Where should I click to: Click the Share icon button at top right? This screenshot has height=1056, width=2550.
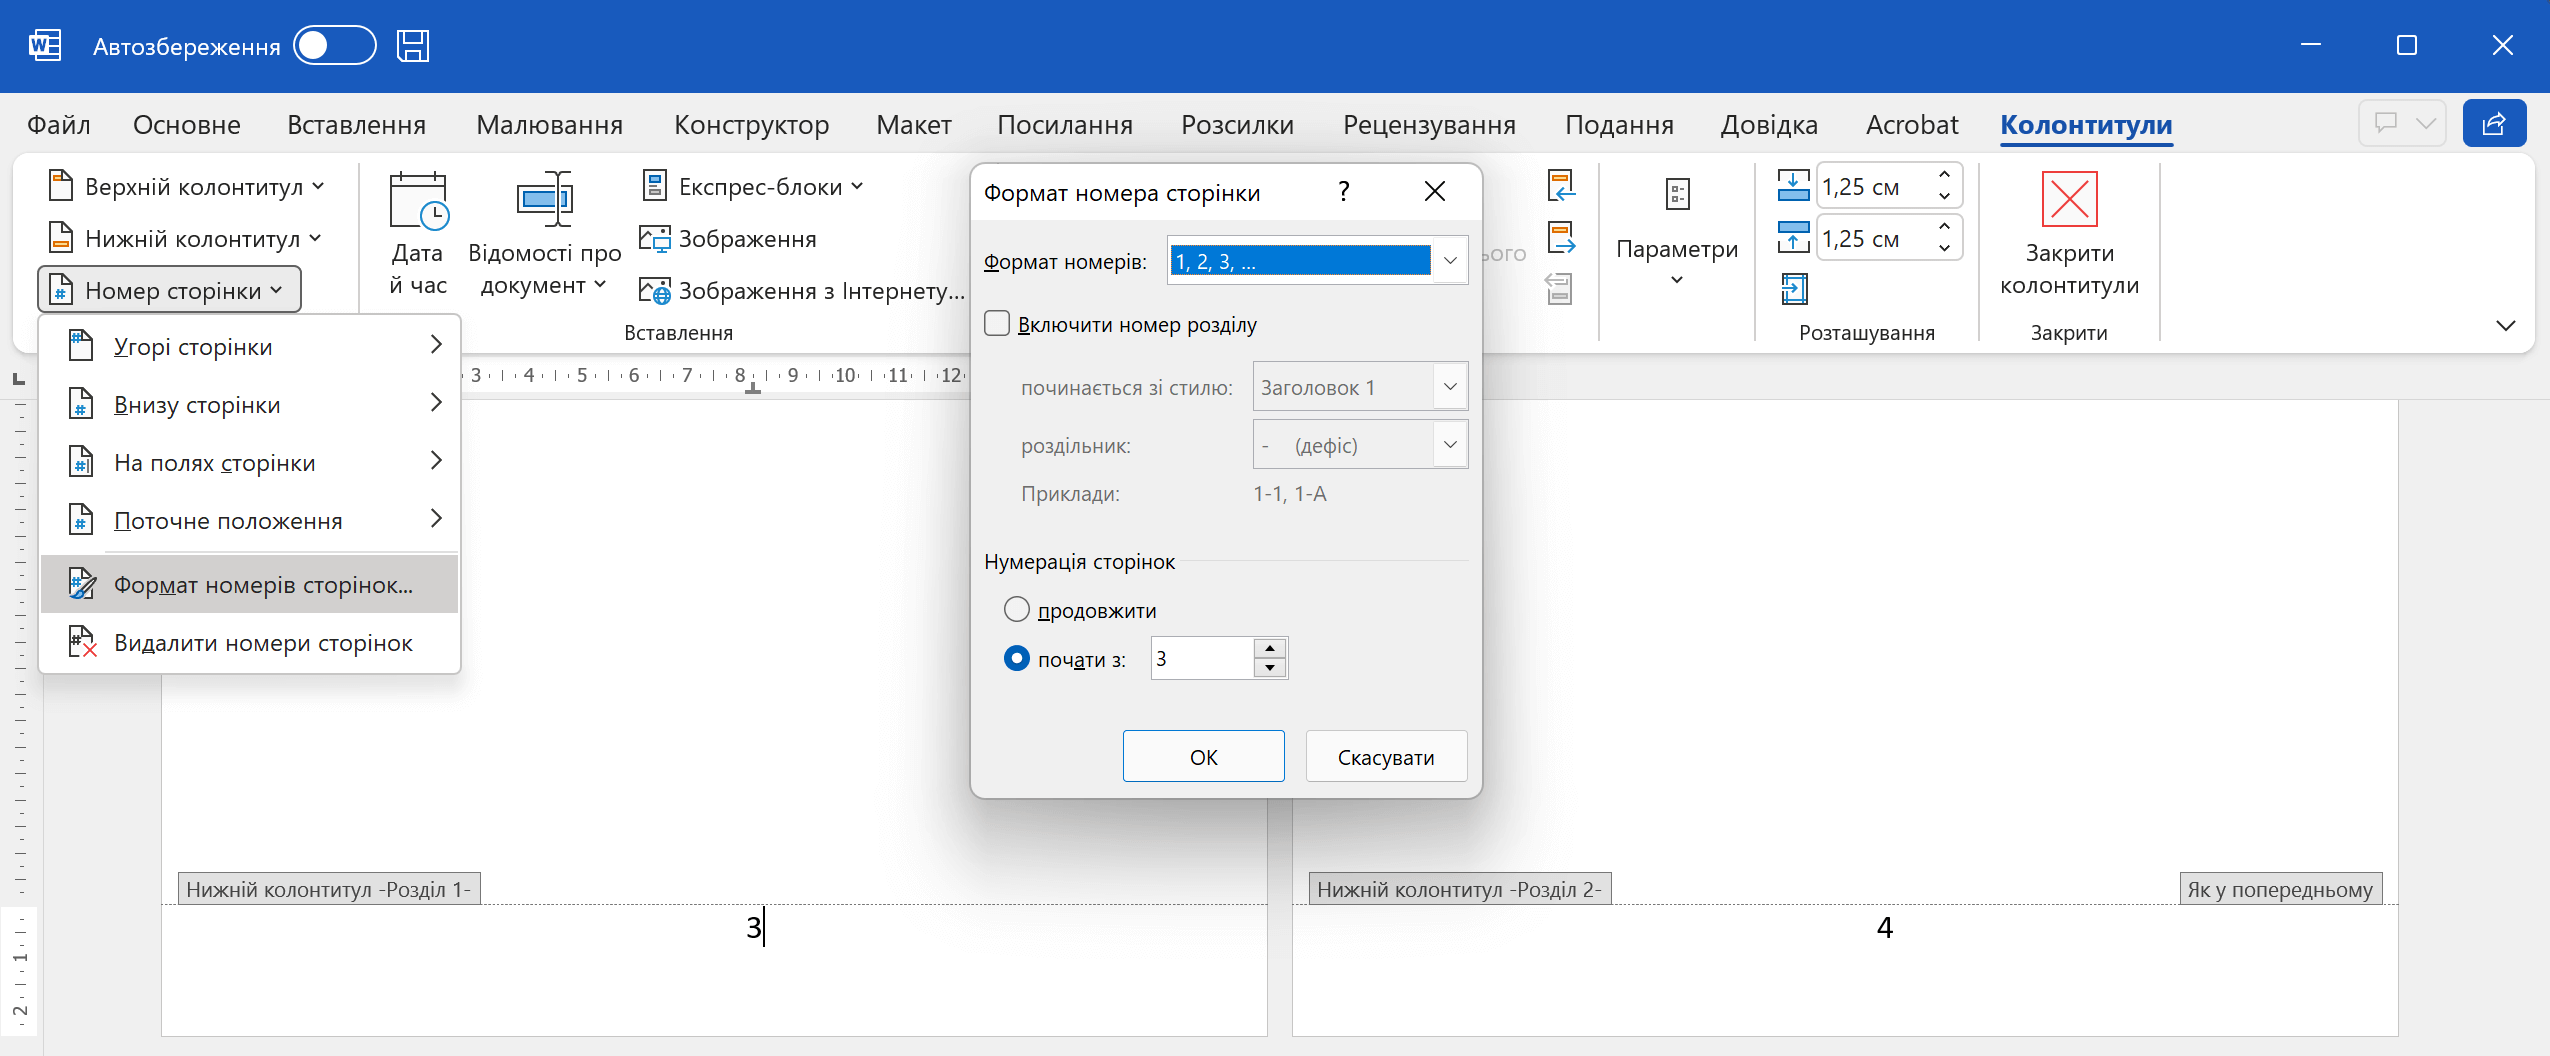coord(2494,123)
